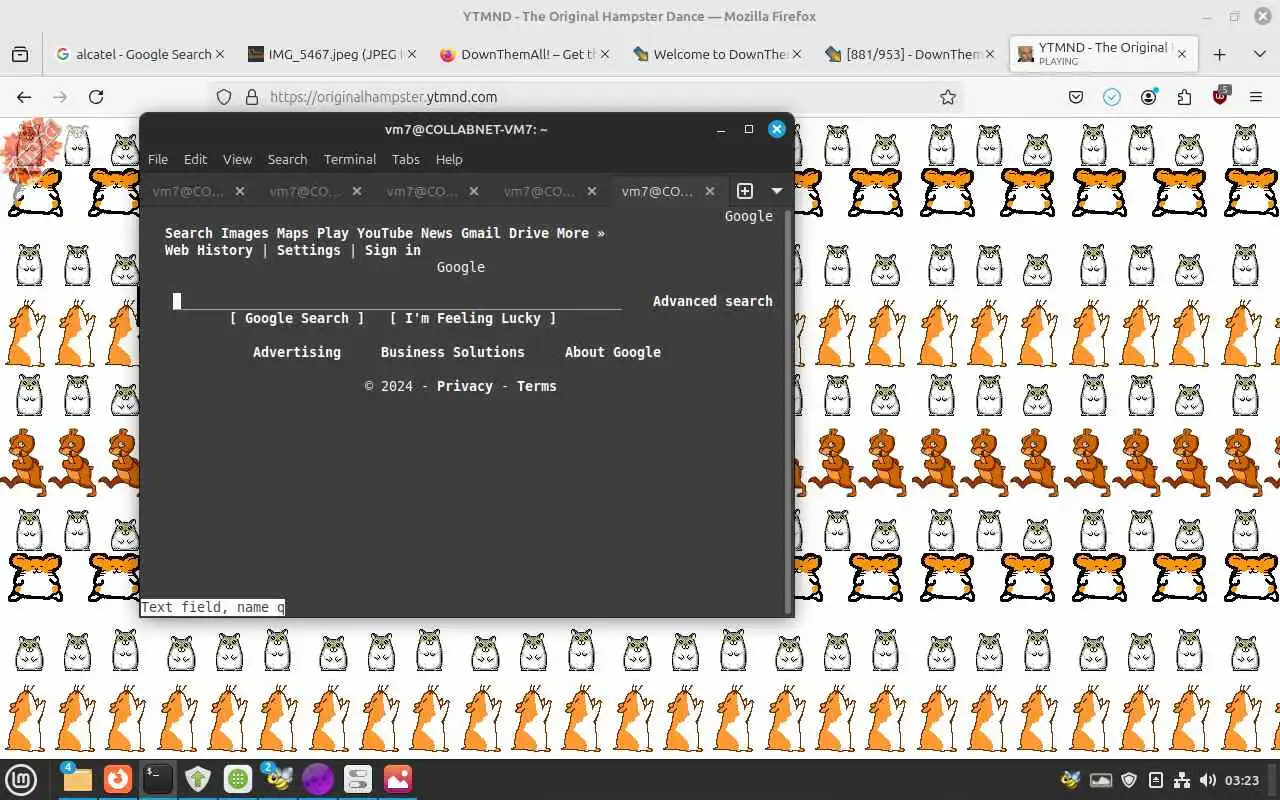The image size is (1280, 800).
Task: Add a new terminal tab
Action: pos(745,190)
